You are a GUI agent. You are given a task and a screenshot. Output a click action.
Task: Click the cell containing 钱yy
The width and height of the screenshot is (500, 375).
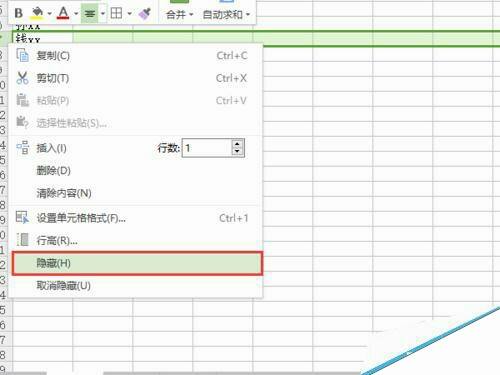click(x=43, y=38)
